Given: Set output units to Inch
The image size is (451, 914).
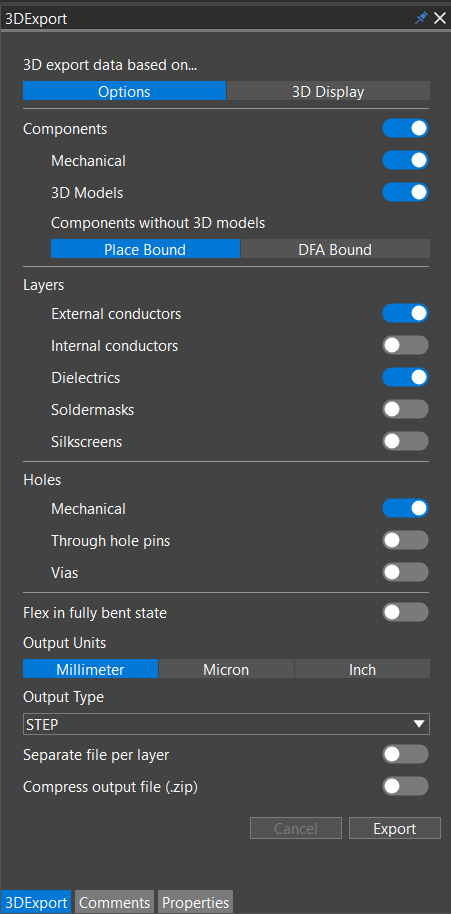Looking at the screenshot, I should [362, 669].
